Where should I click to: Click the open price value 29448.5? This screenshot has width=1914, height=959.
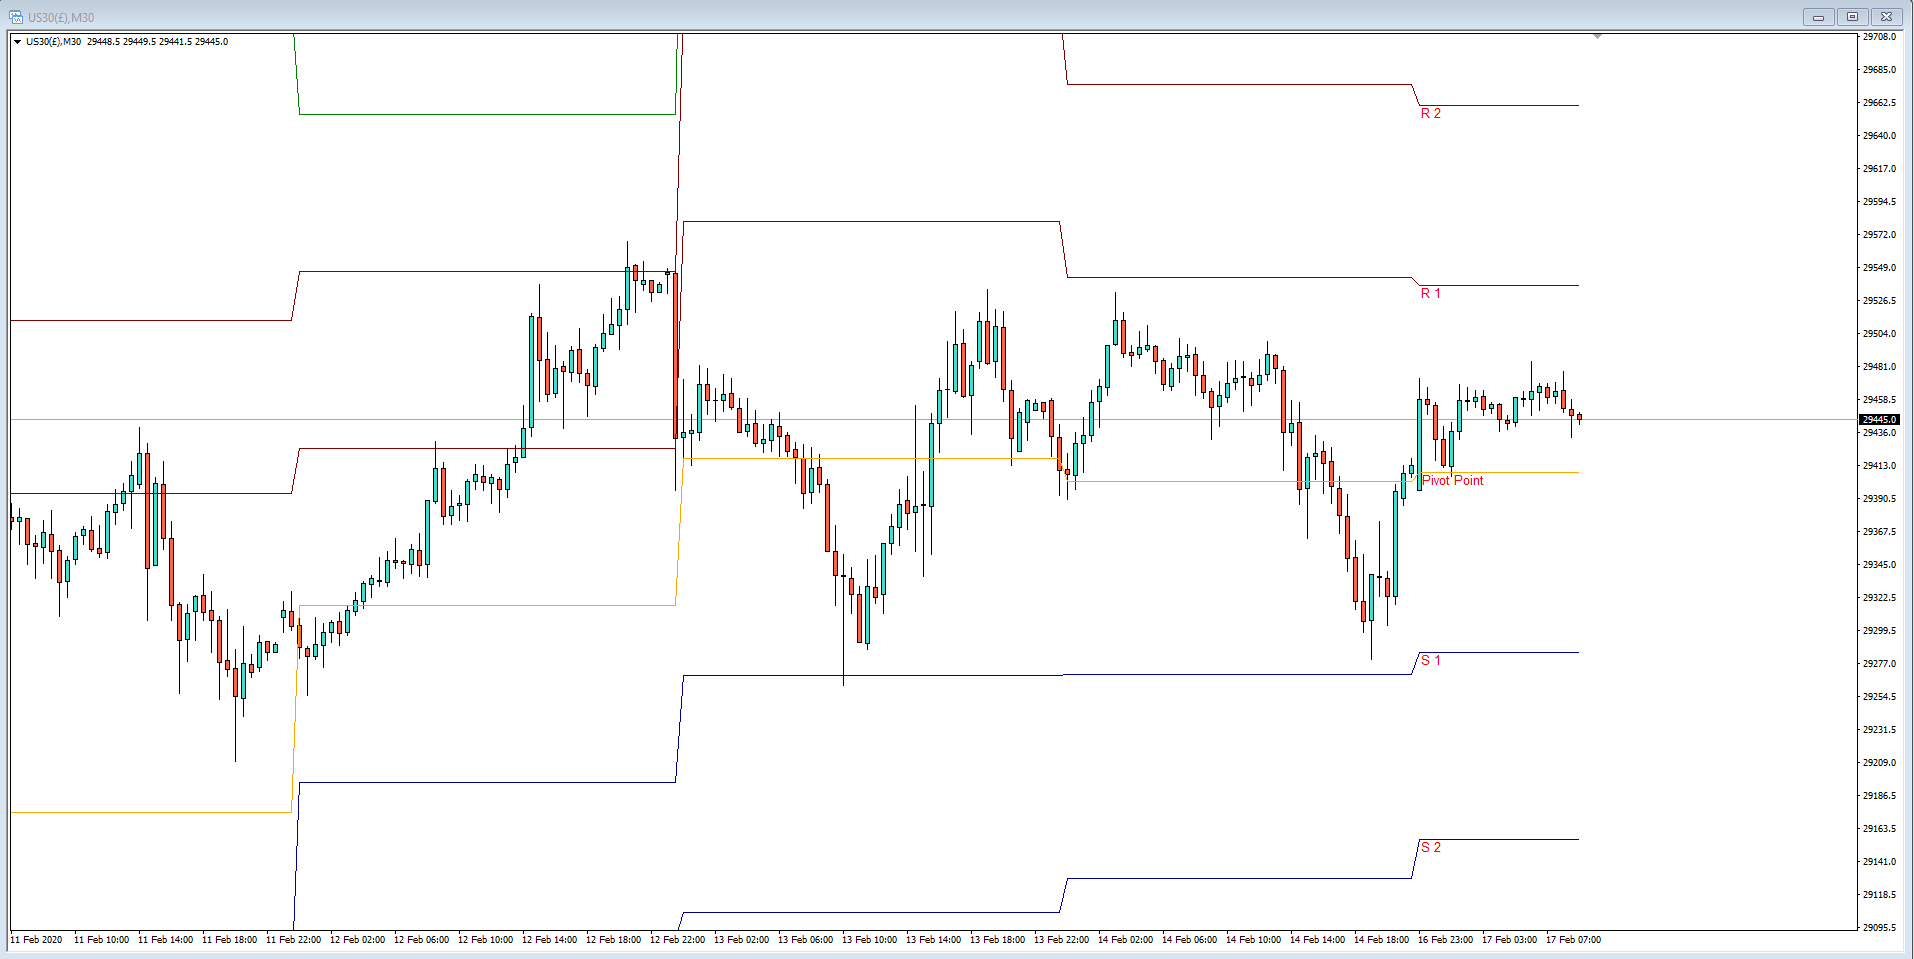click(x=103, y=42)
